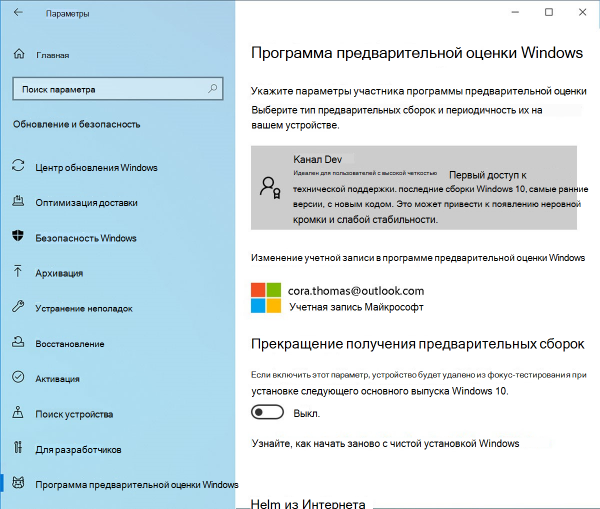The height and width of the screenshot is (509, 600).
Task: Click the Восстановление icon
Action: [18, 342]
